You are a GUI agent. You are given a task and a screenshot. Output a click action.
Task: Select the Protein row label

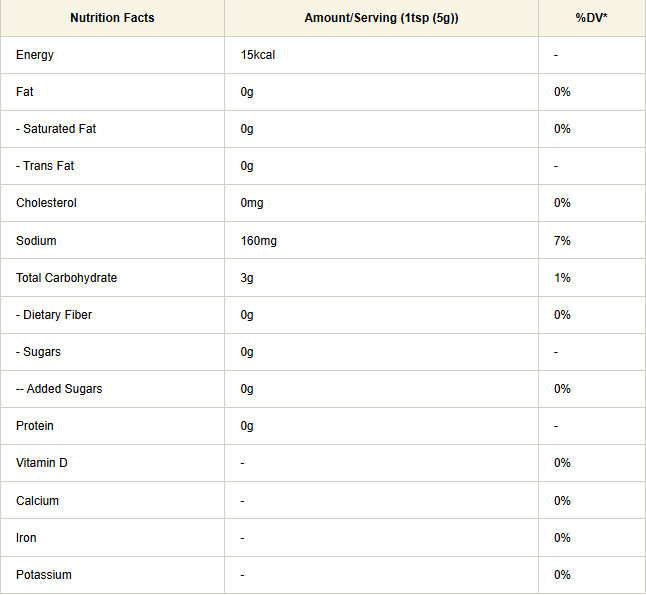click(x=35, y=426)
